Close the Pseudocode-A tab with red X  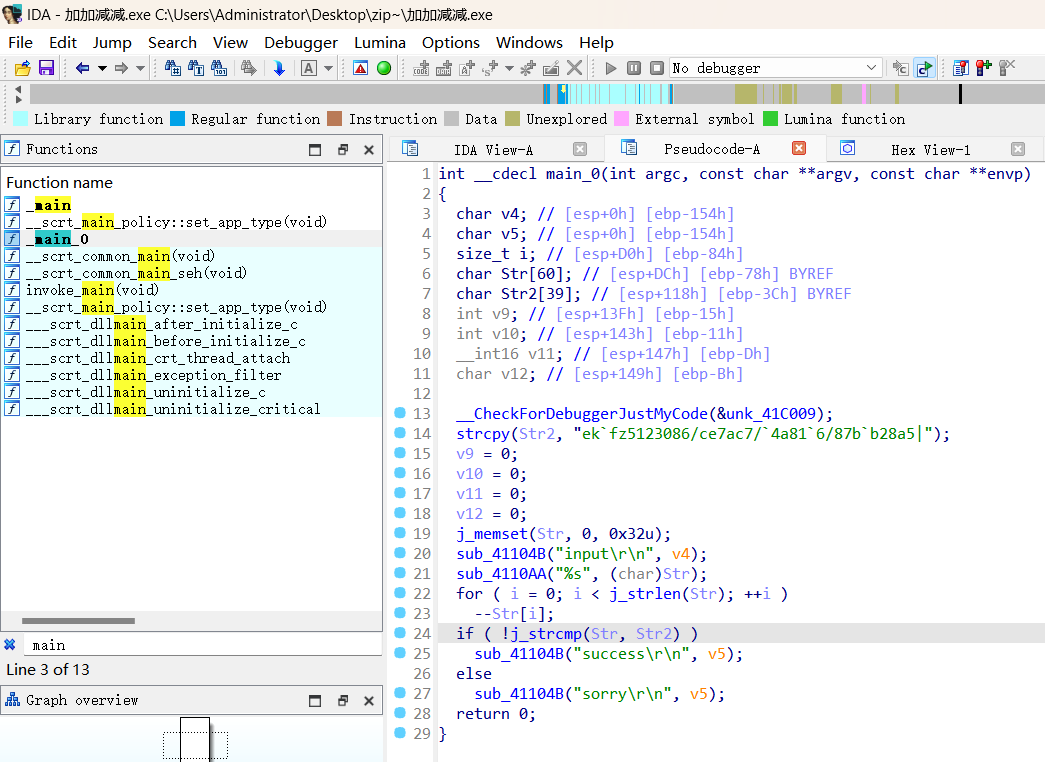799,149
